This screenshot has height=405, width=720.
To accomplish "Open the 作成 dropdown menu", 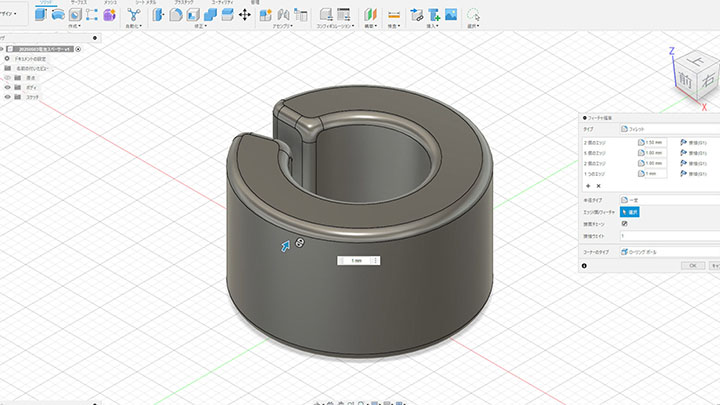I will (74, 26).
